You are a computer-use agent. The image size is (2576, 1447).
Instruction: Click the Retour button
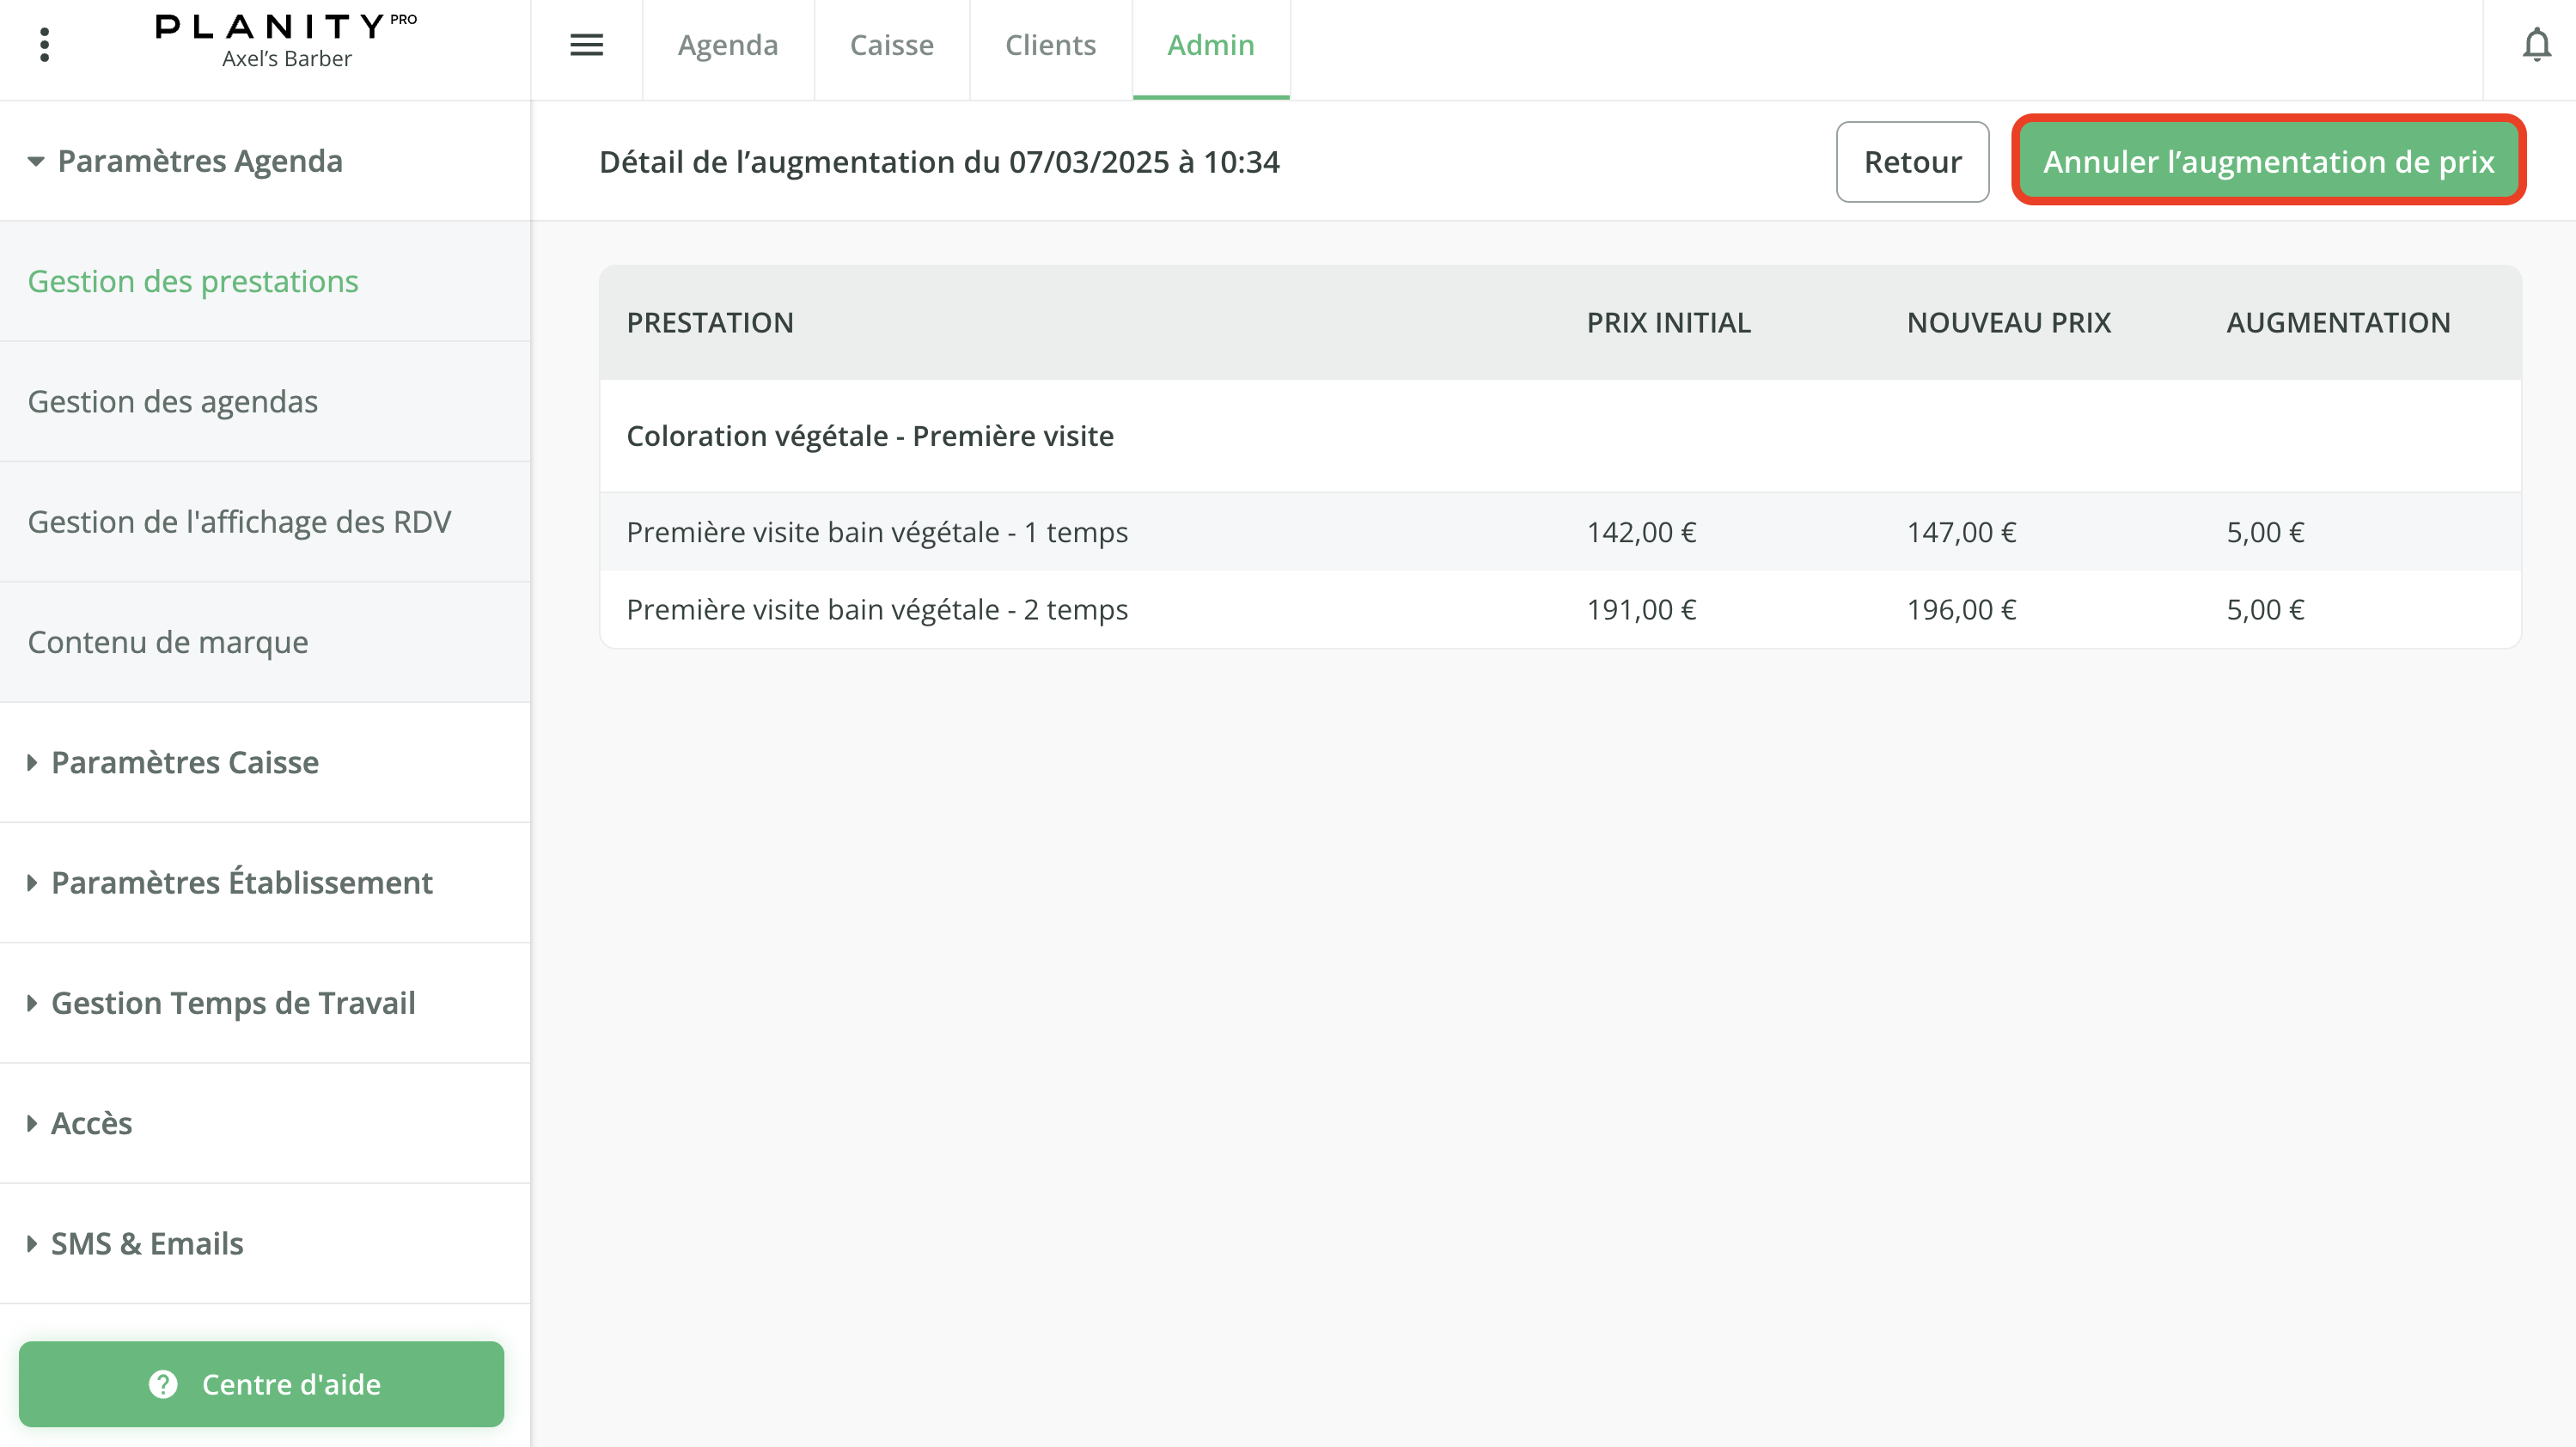(x=1911, y=162)
